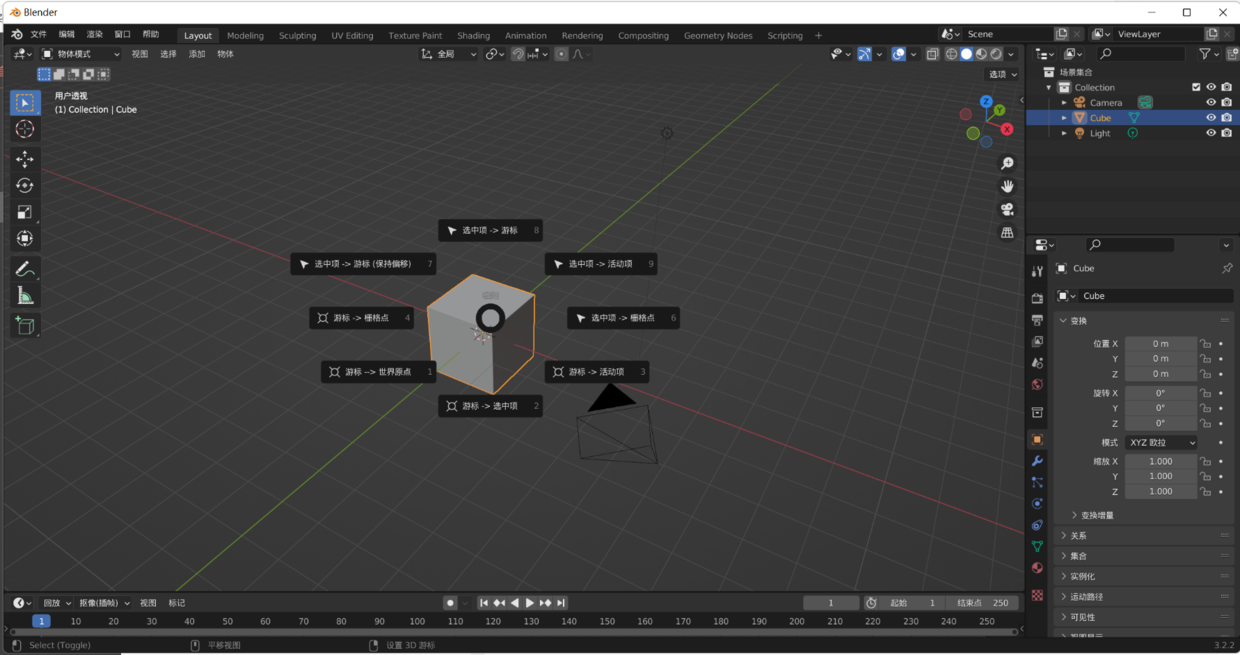Toggle X-Ray mode in the viewport header
Viewport: 1240px width, 655px height.
930,55
